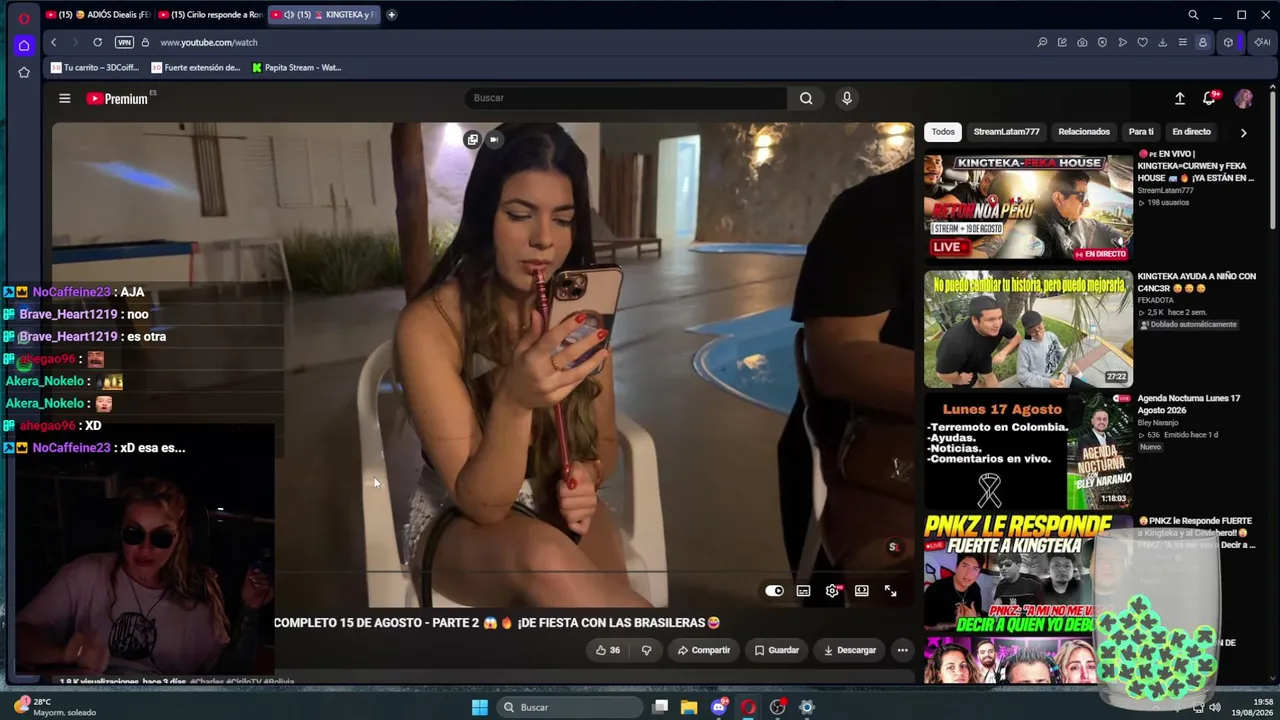The width and height of the screenshot is (1280, 720).
Task: Select the 'Para ti' filter chip
Action: pos(1141,132)
